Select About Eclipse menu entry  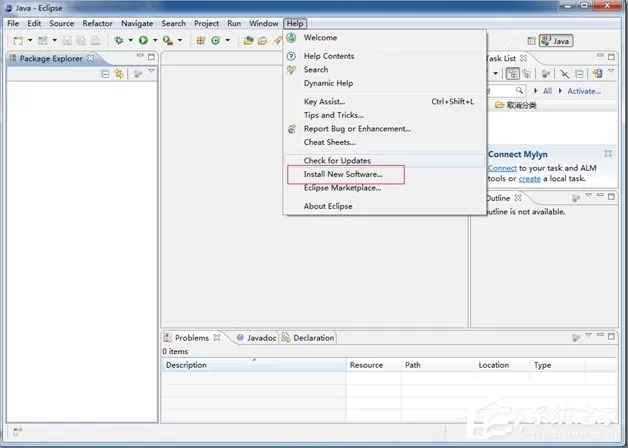click(385, 206)
